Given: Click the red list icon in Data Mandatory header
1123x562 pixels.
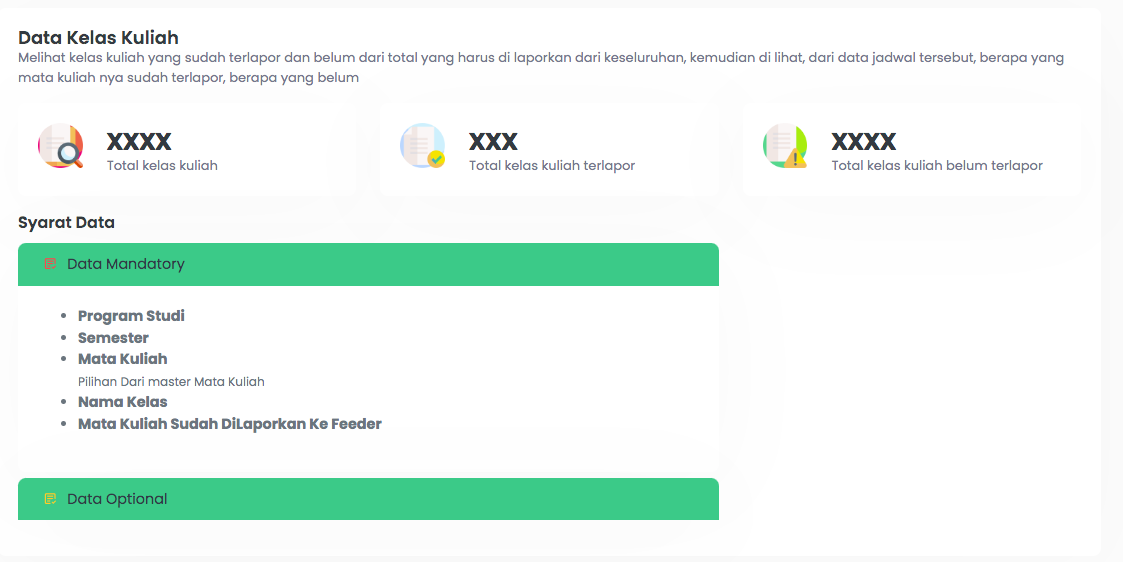Looking at the screenshot, I should [x=50, y=264].
